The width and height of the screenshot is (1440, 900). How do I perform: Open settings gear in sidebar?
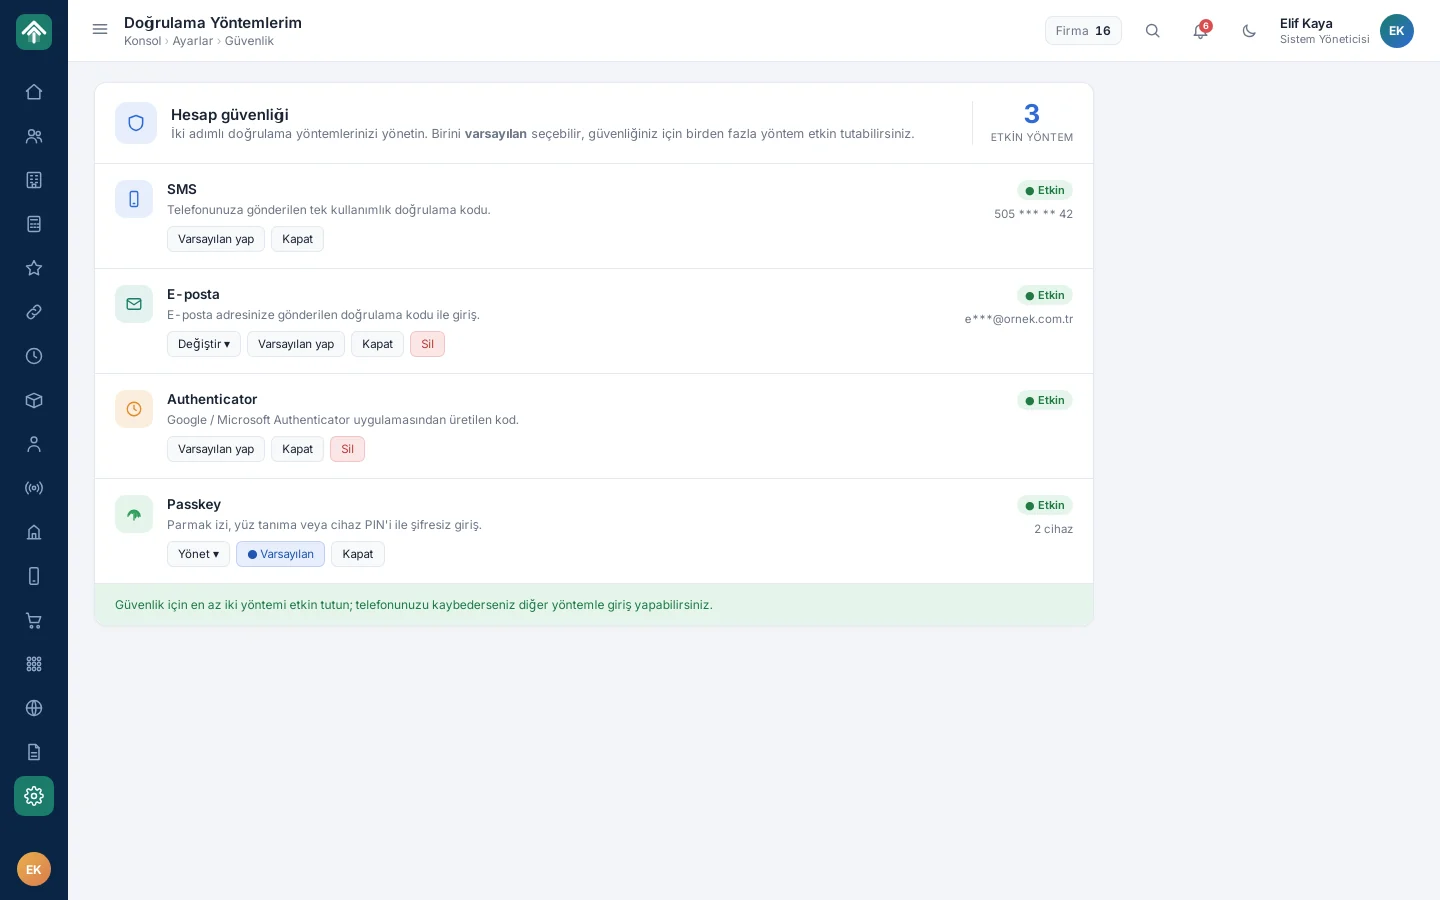[x=34, y=796]
